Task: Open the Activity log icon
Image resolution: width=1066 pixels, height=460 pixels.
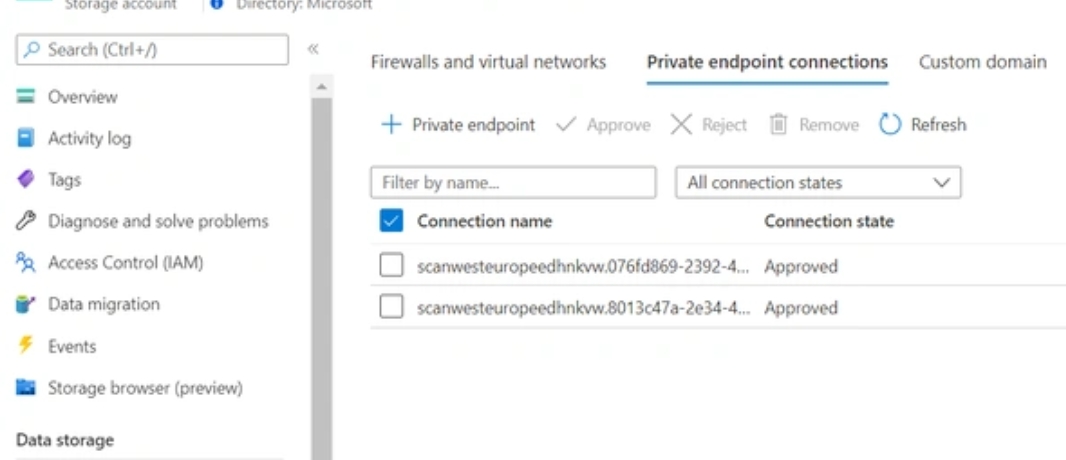Action: coord(27,139)
